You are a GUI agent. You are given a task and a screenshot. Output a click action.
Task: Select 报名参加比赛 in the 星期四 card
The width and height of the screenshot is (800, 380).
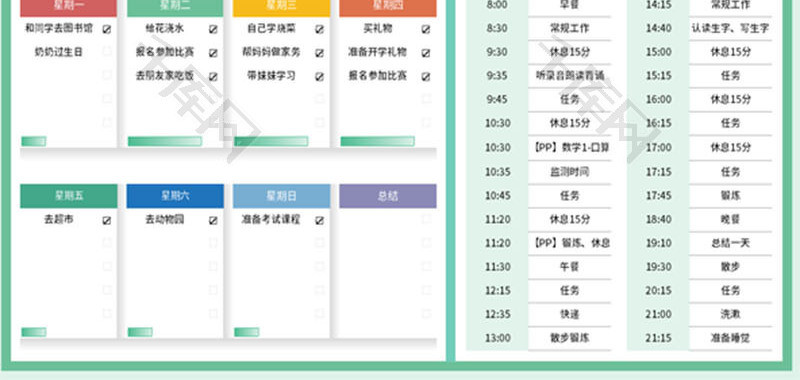378,75
